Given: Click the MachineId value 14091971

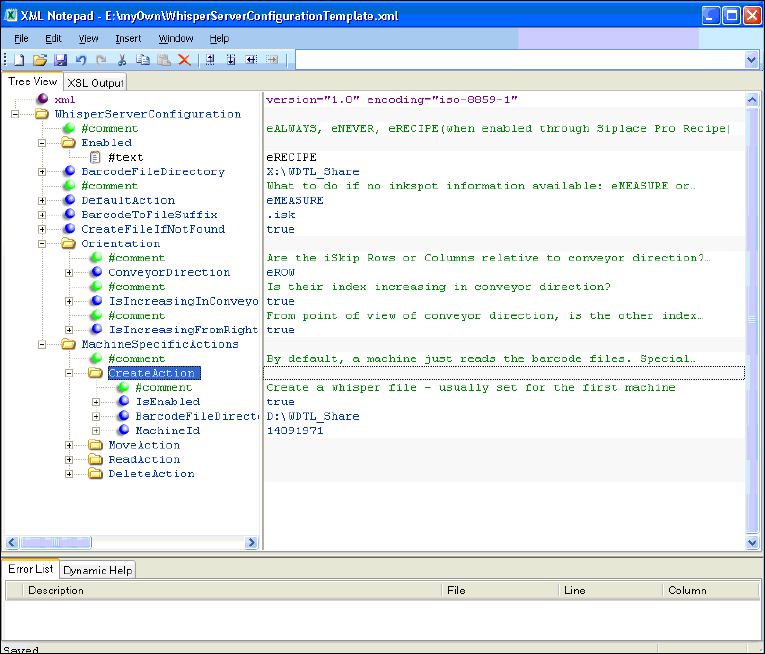Looking at the screenshot, I should click(x=295, y=431).
